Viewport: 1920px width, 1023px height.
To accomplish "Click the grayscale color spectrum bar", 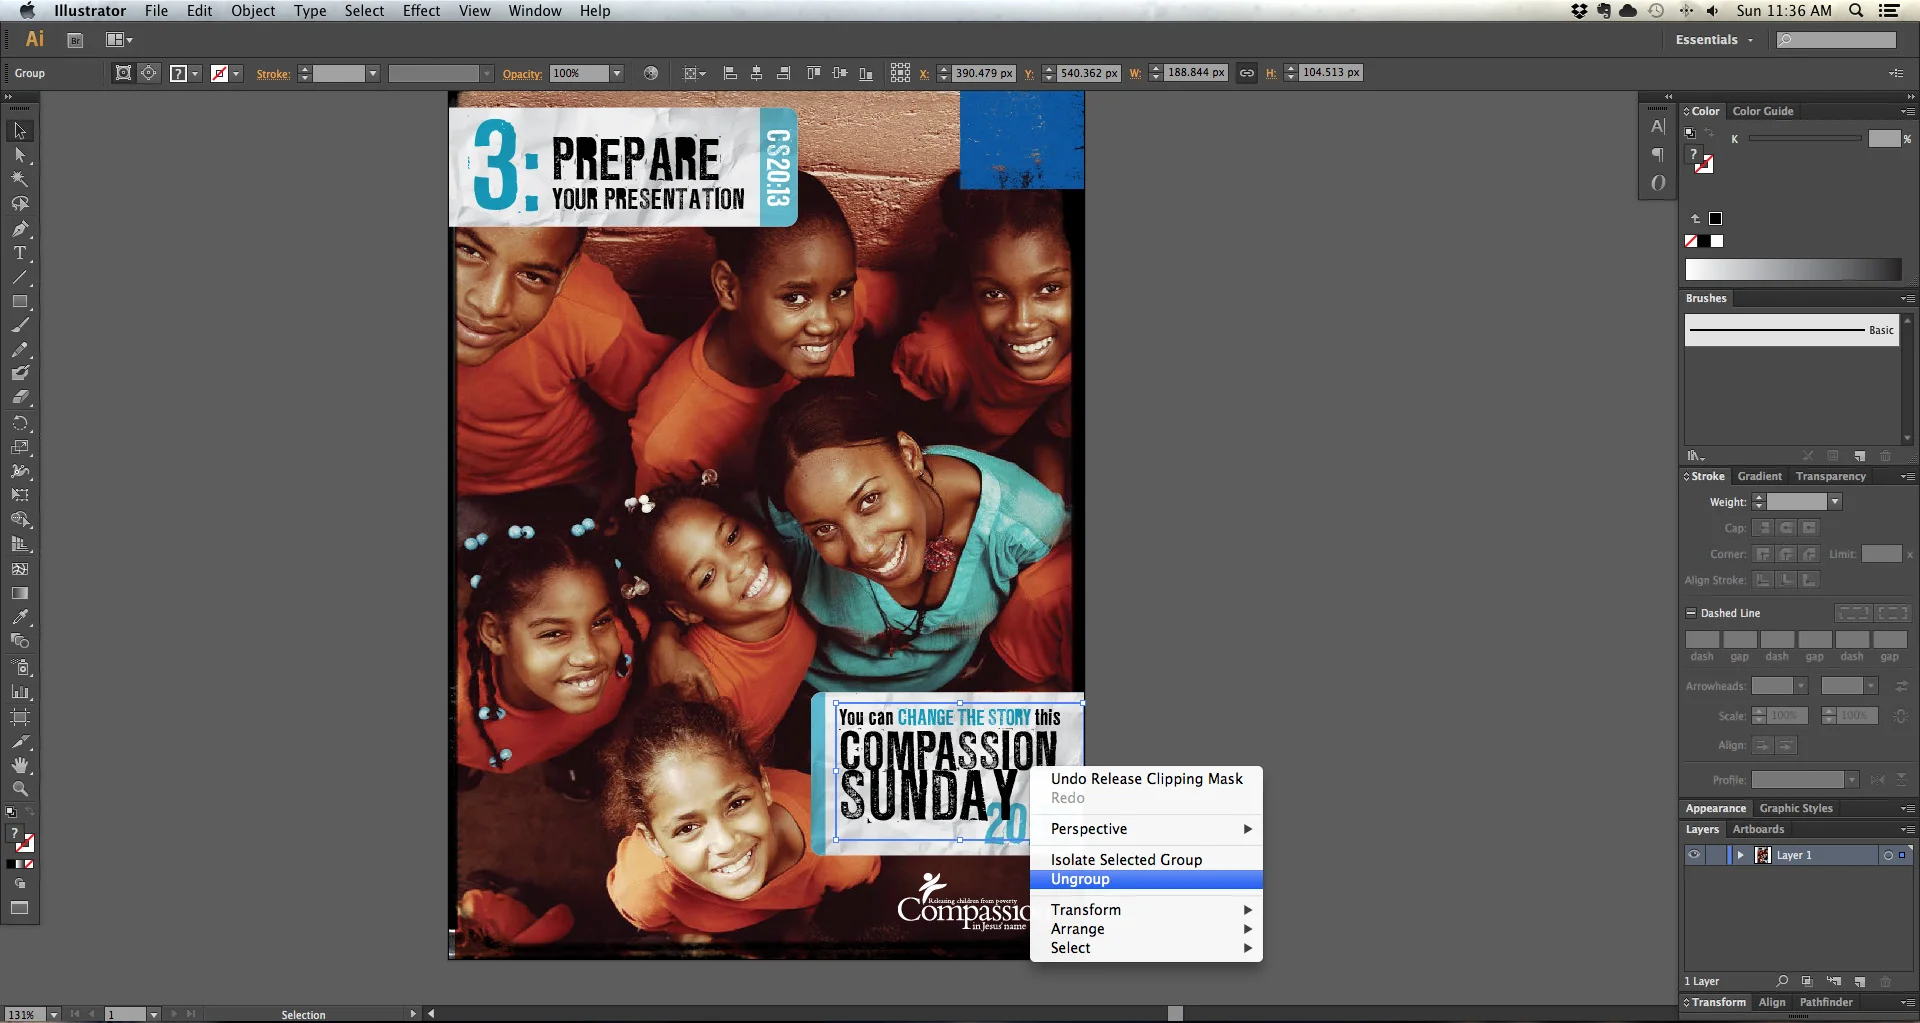I will (1792, 269).
